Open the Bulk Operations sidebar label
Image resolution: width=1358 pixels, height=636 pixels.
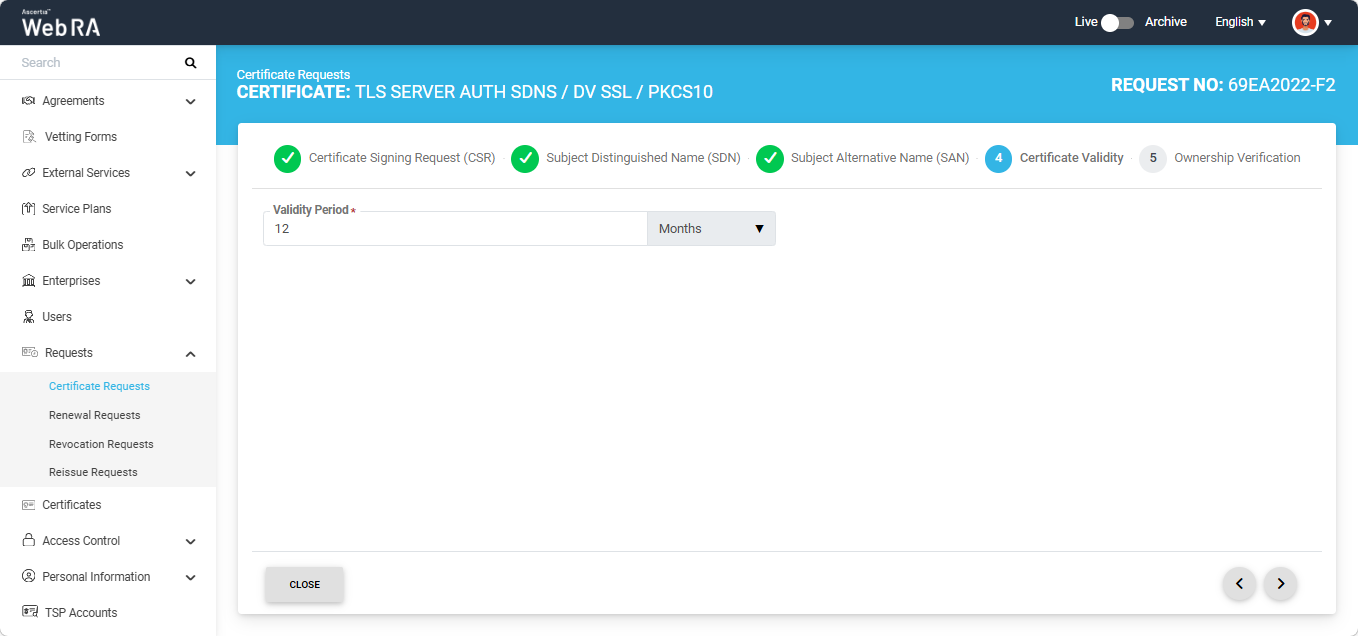coord(83,245)
